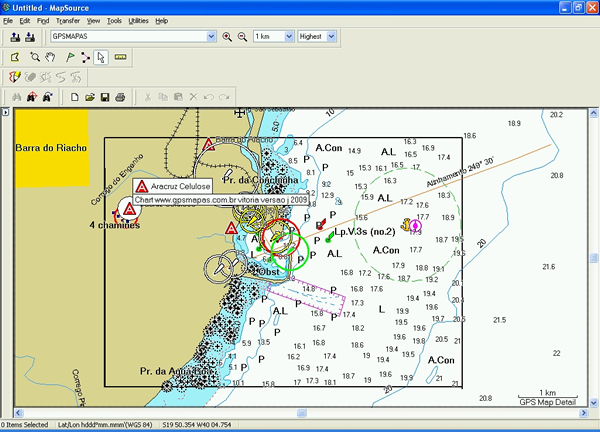Image resolution: width=600 pixels, height=432 pixels.
Task: Select the Zoom tool magnifier
Action: (x=35, y=57)
